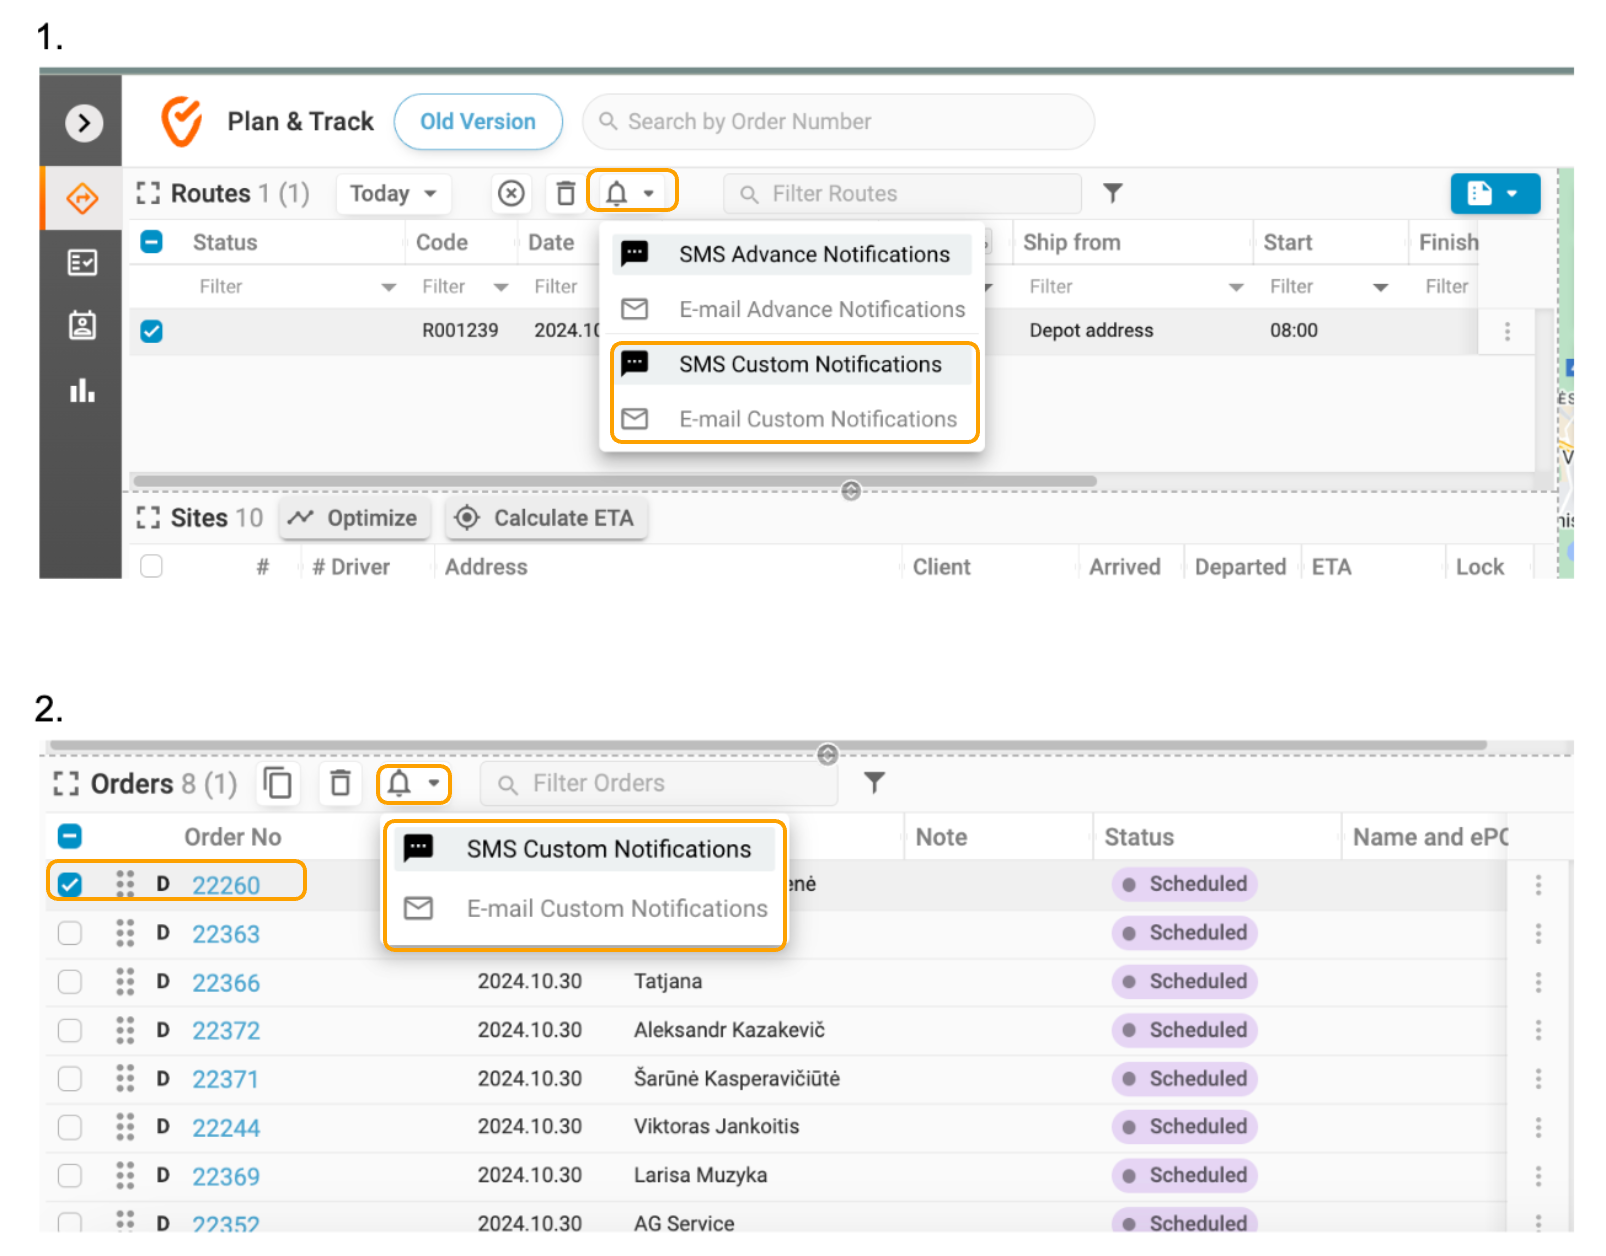This screenshot has width=1606, height=1256.
Task: Expand the sidebar with arrow icon
Action: pyautogui.click(x=84, y=123)
